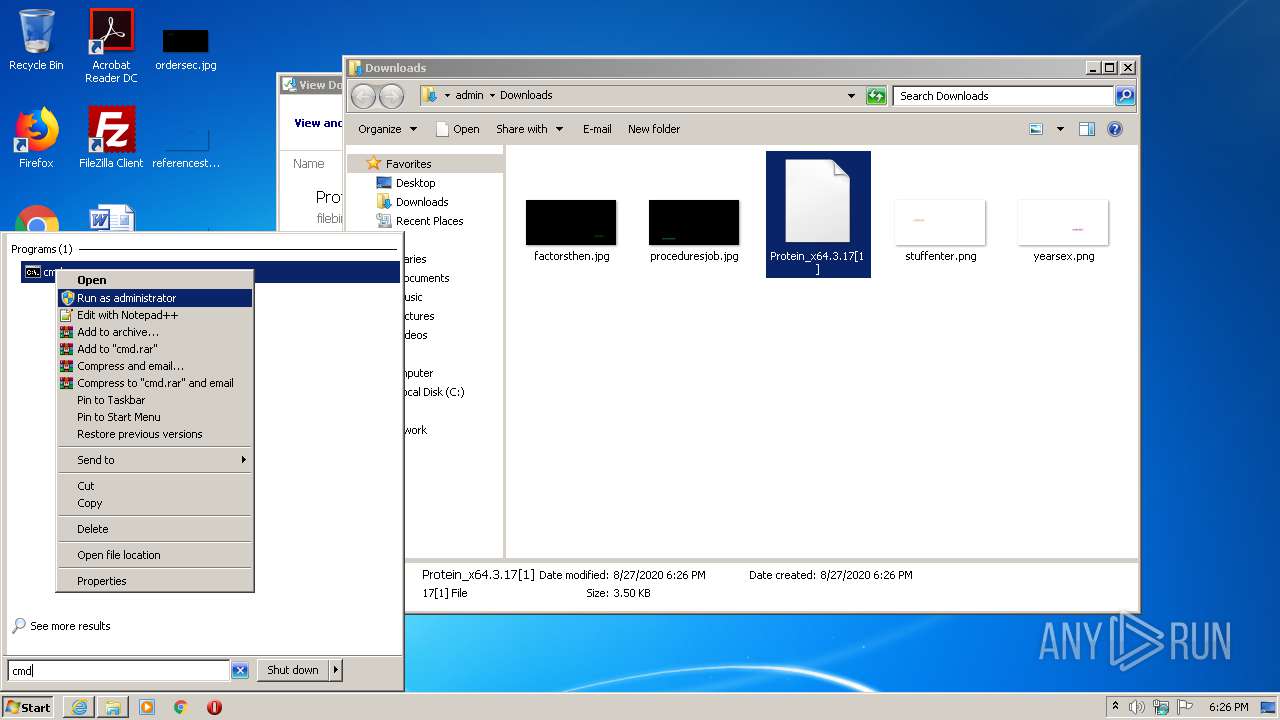Show hidden system tray icons
Image resolution: width=1280 pixels, height=720 pixels.
[x=1115, y=707]
